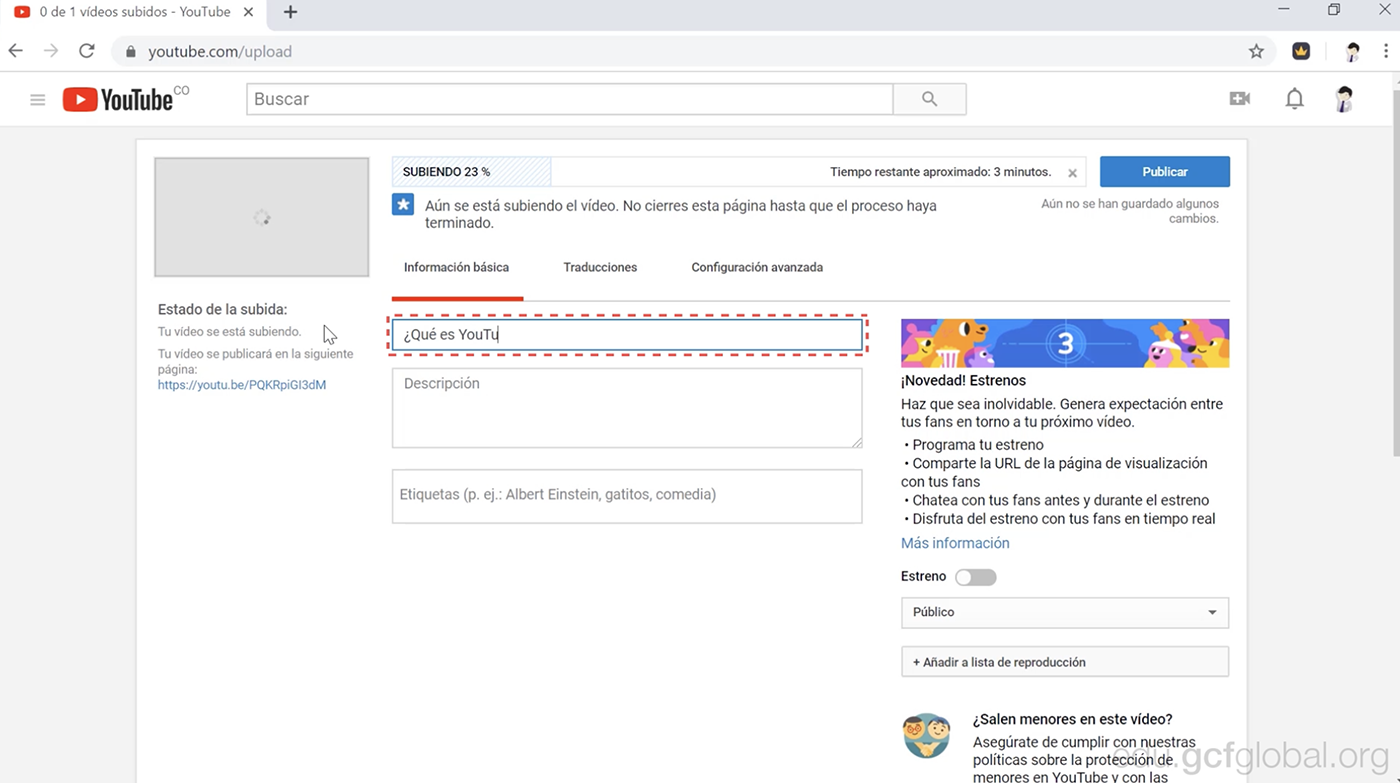Screen dimensions: 1400x783
Task: Click 'Tu vídeo se está subiendo.' status text
Action: point(229,332)
